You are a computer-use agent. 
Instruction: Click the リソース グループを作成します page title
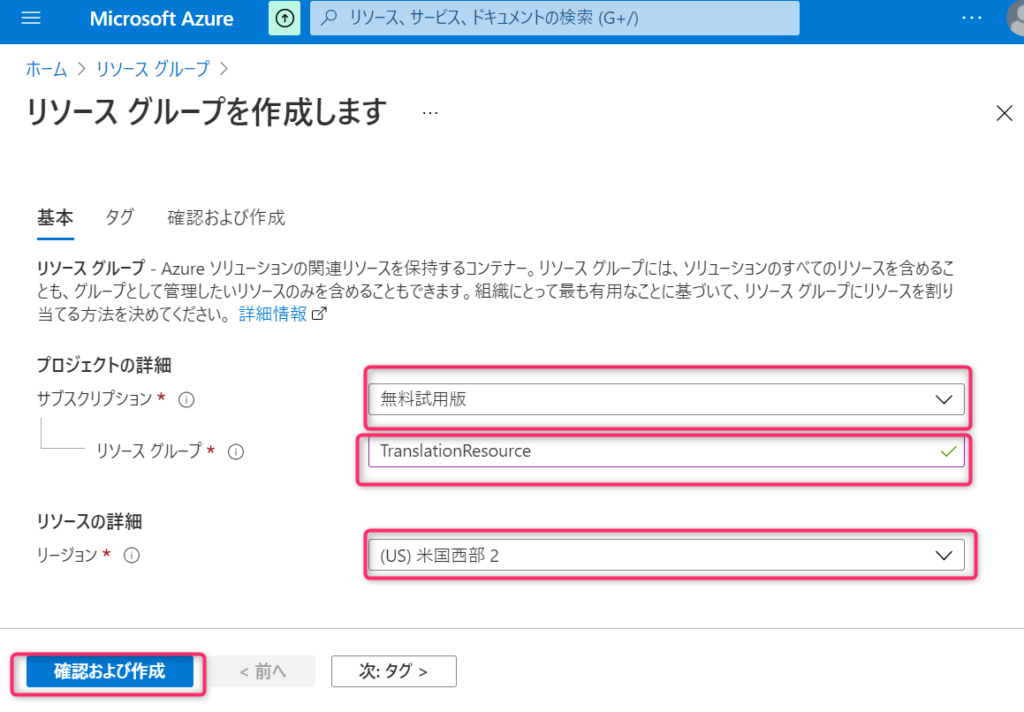point(206,112)
